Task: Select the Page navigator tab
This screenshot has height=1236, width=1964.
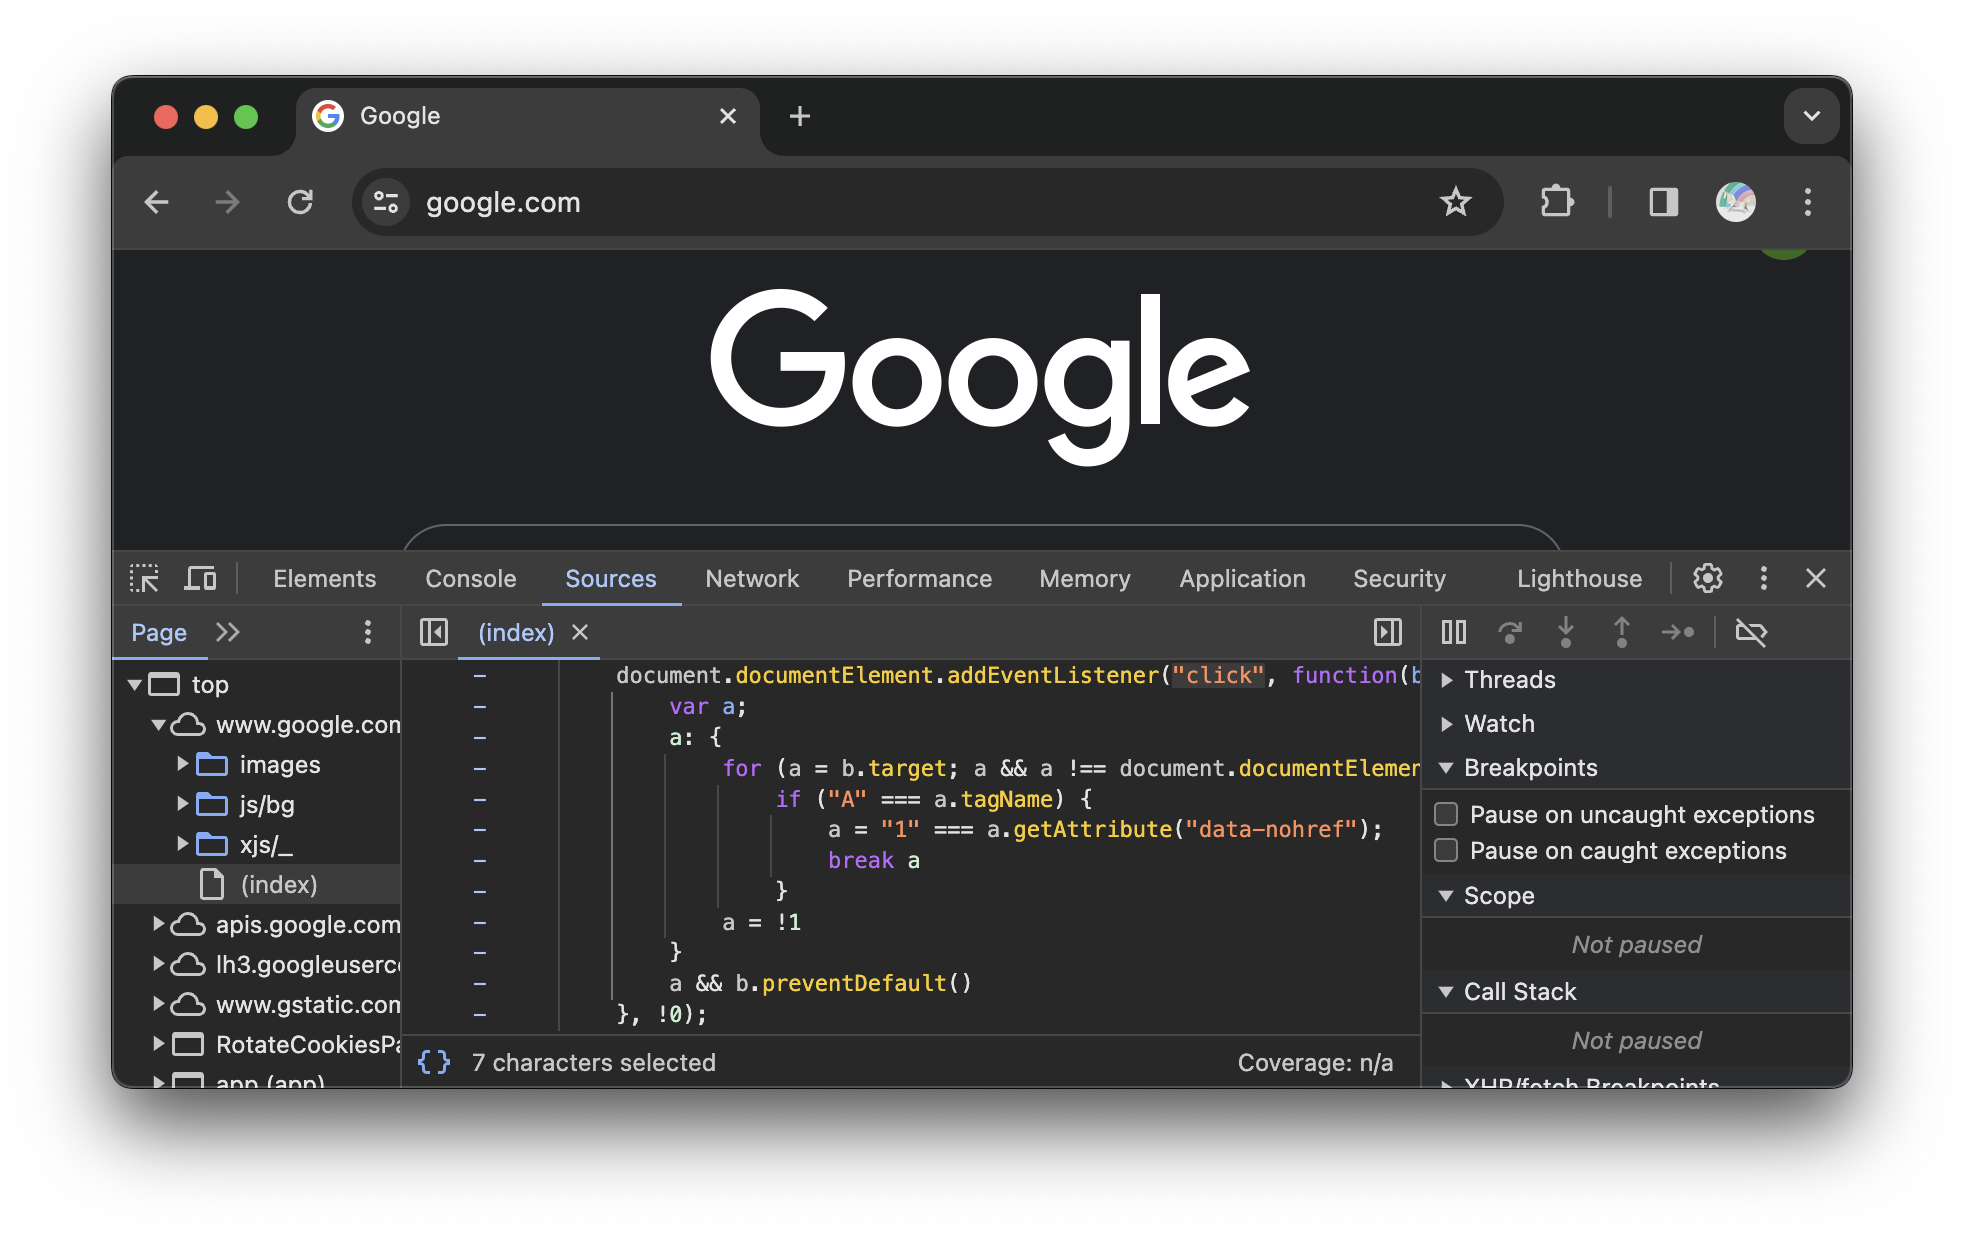Action: coord(159,632)
